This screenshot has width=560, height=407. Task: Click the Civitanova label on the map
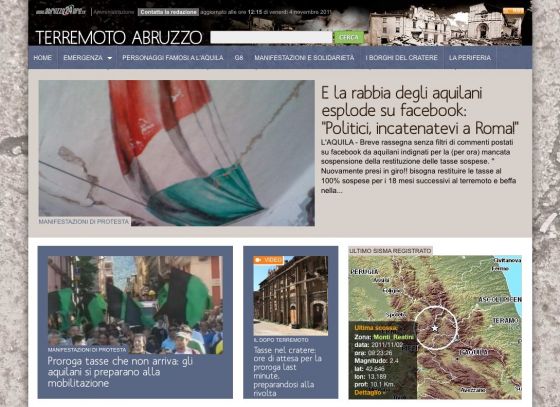tap(508, 260)
